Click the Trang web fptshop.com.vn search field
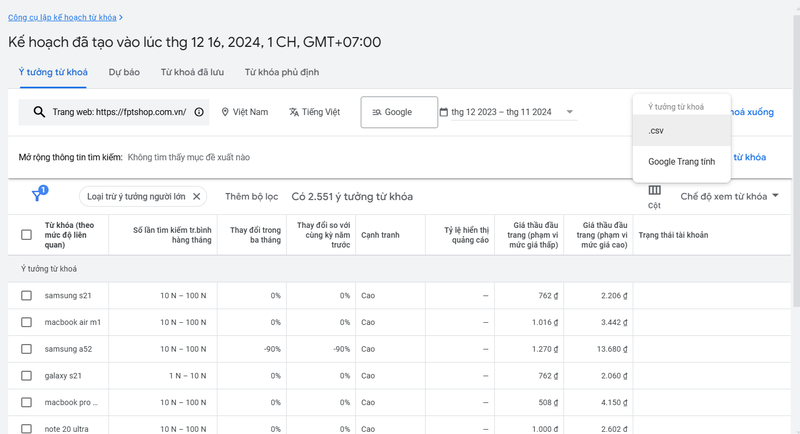 coord(114,112)
